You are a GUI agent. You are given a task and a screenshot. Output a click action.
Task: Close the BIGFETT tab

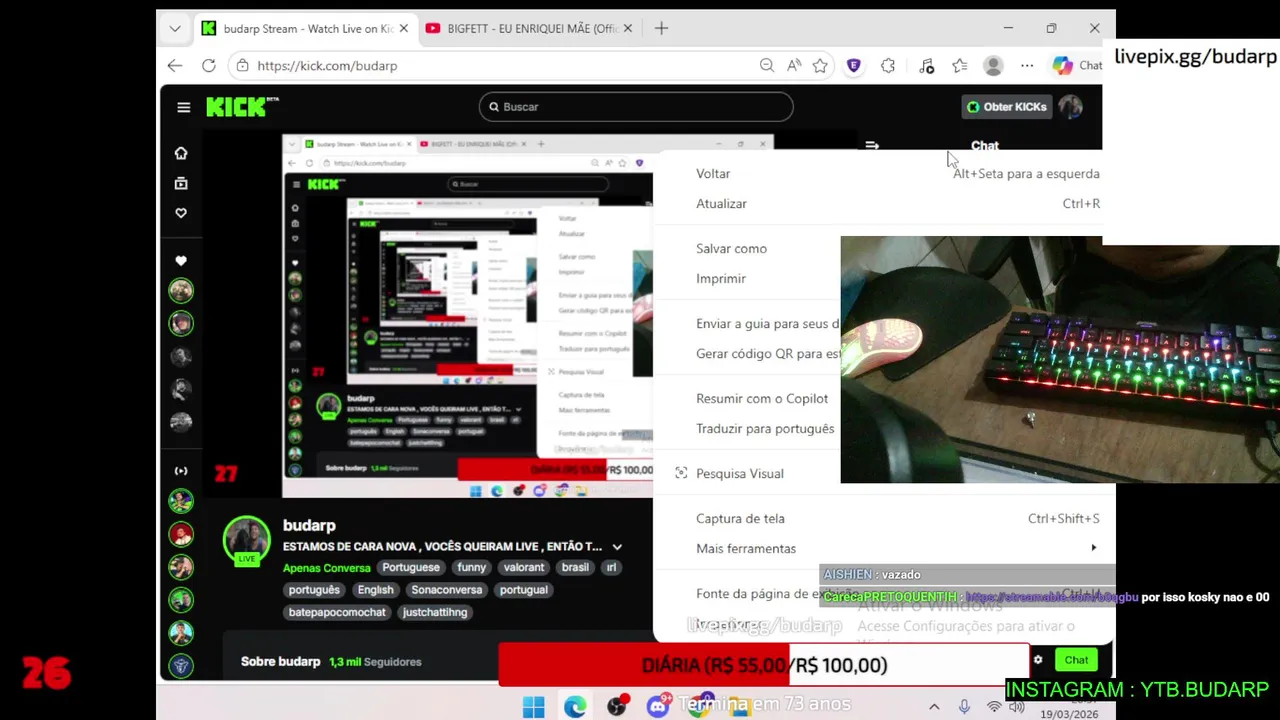click(x=628, y=29)
